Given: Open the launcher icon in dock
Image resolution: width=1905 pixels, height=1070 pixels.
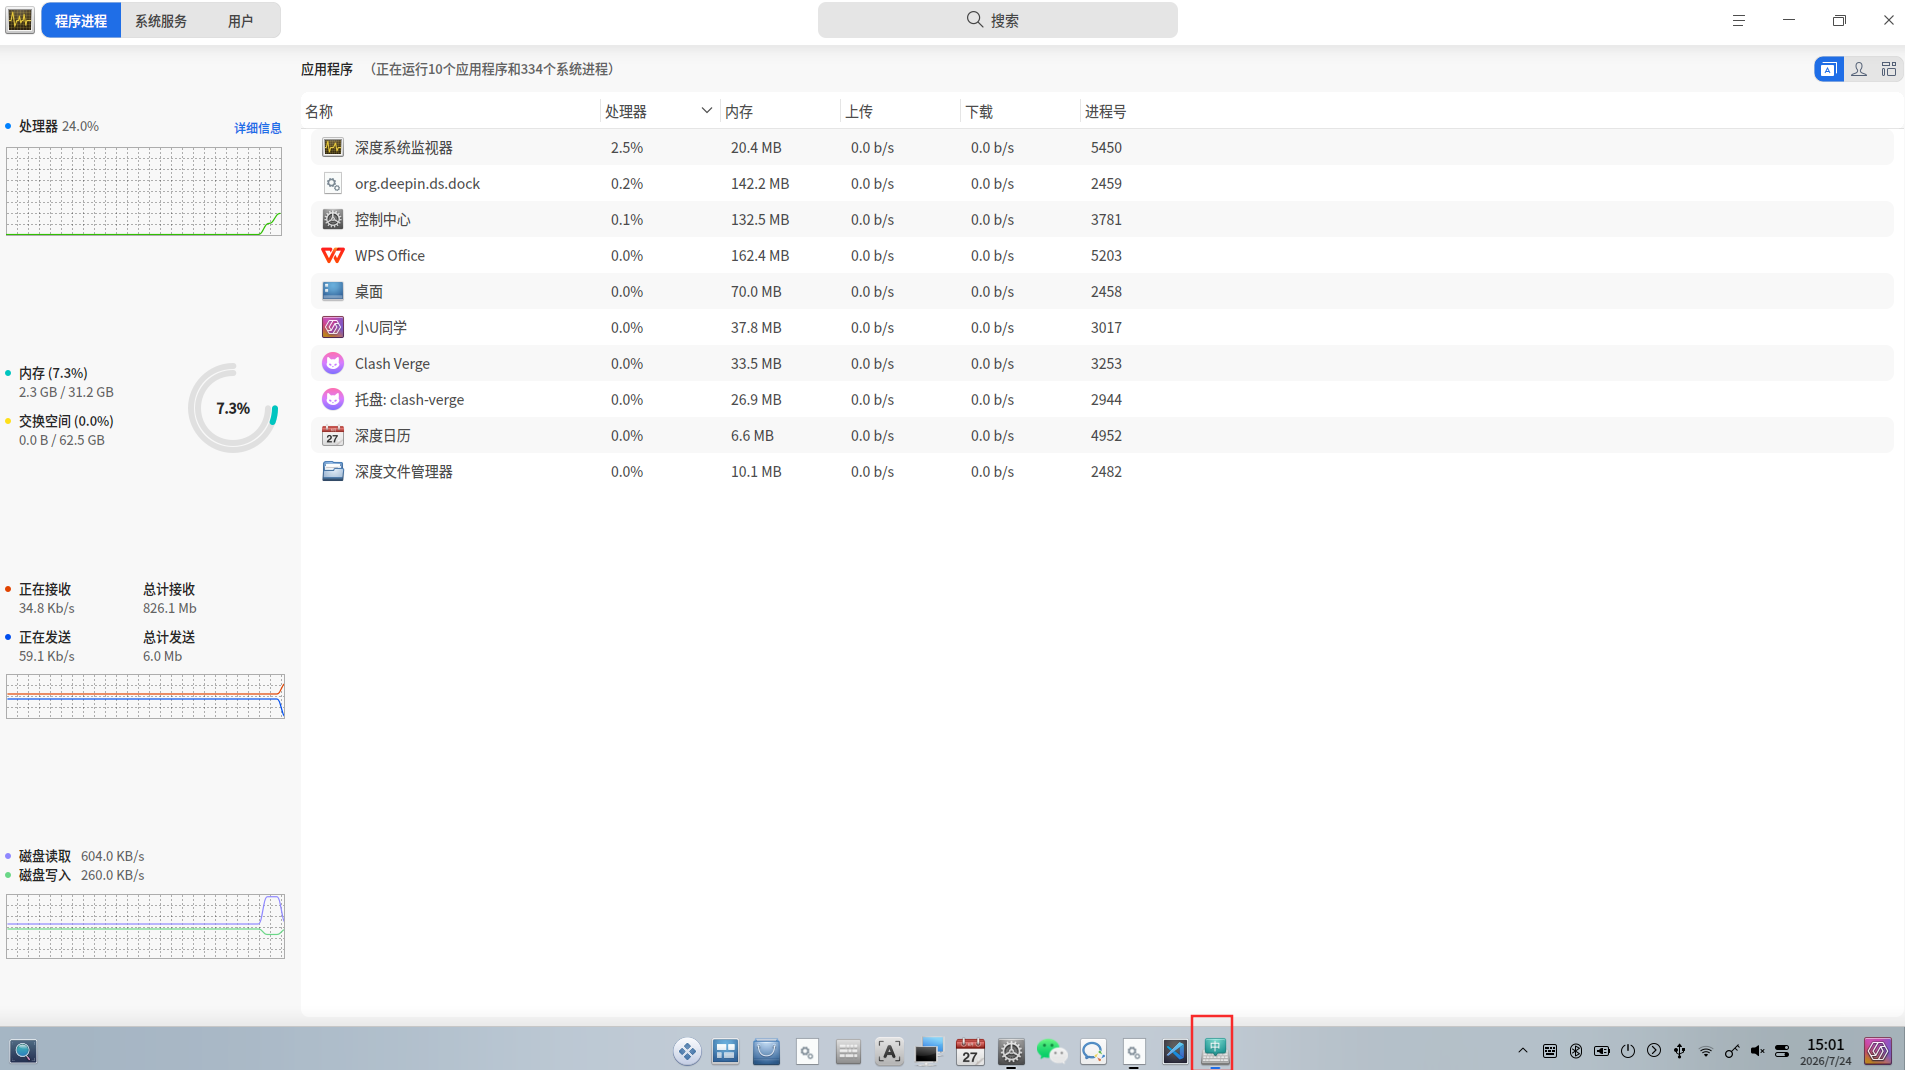Looking at the screenshot, I should [x=687, y=1051].
